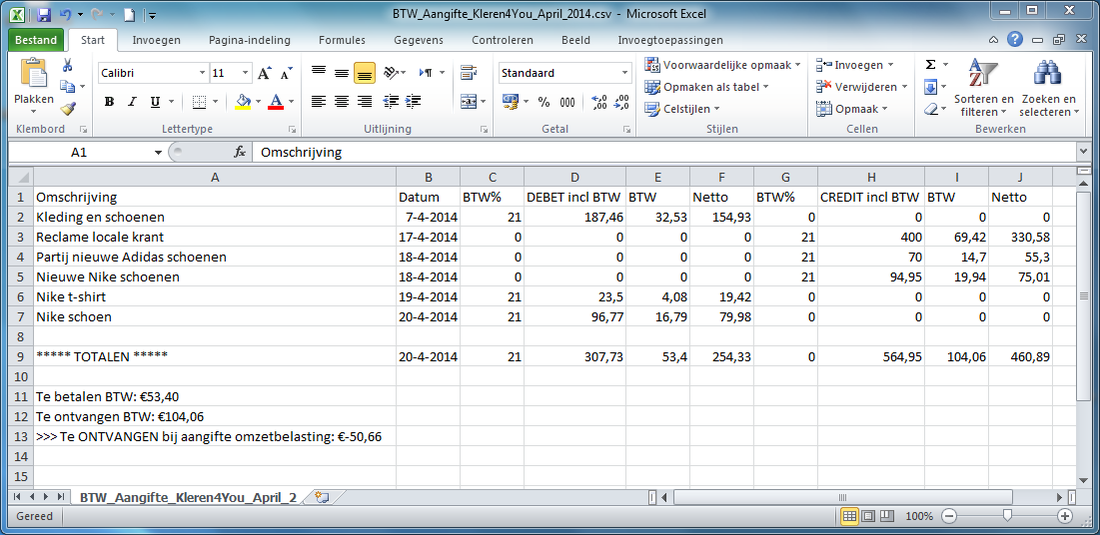
Task: Align text right in cell
Action: 364,102
